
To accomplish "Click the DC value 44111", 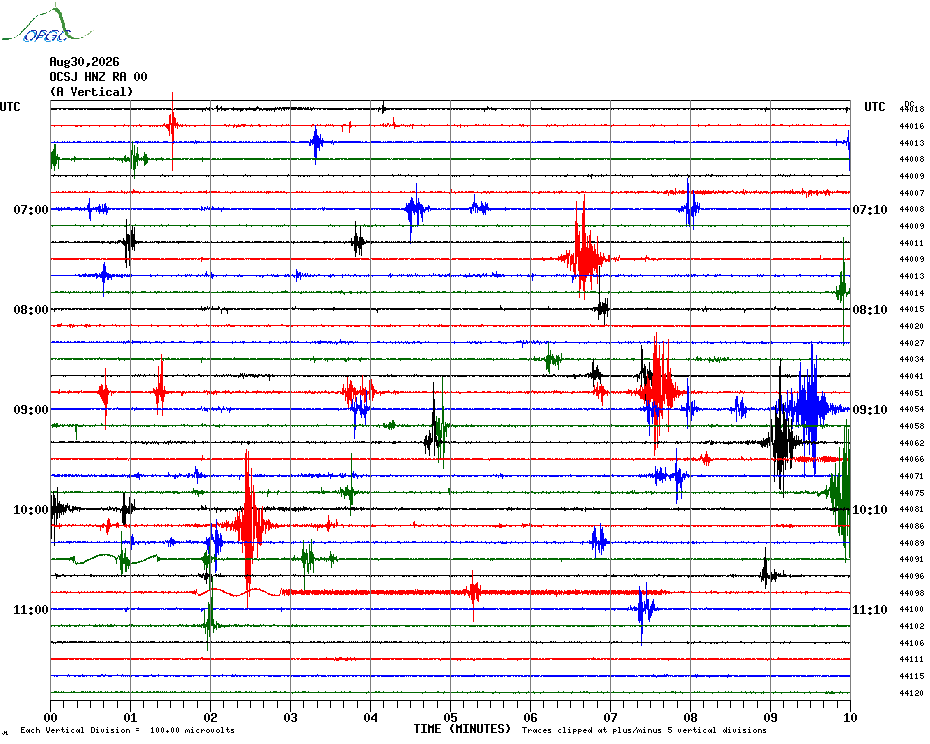I will click(912, 659).
